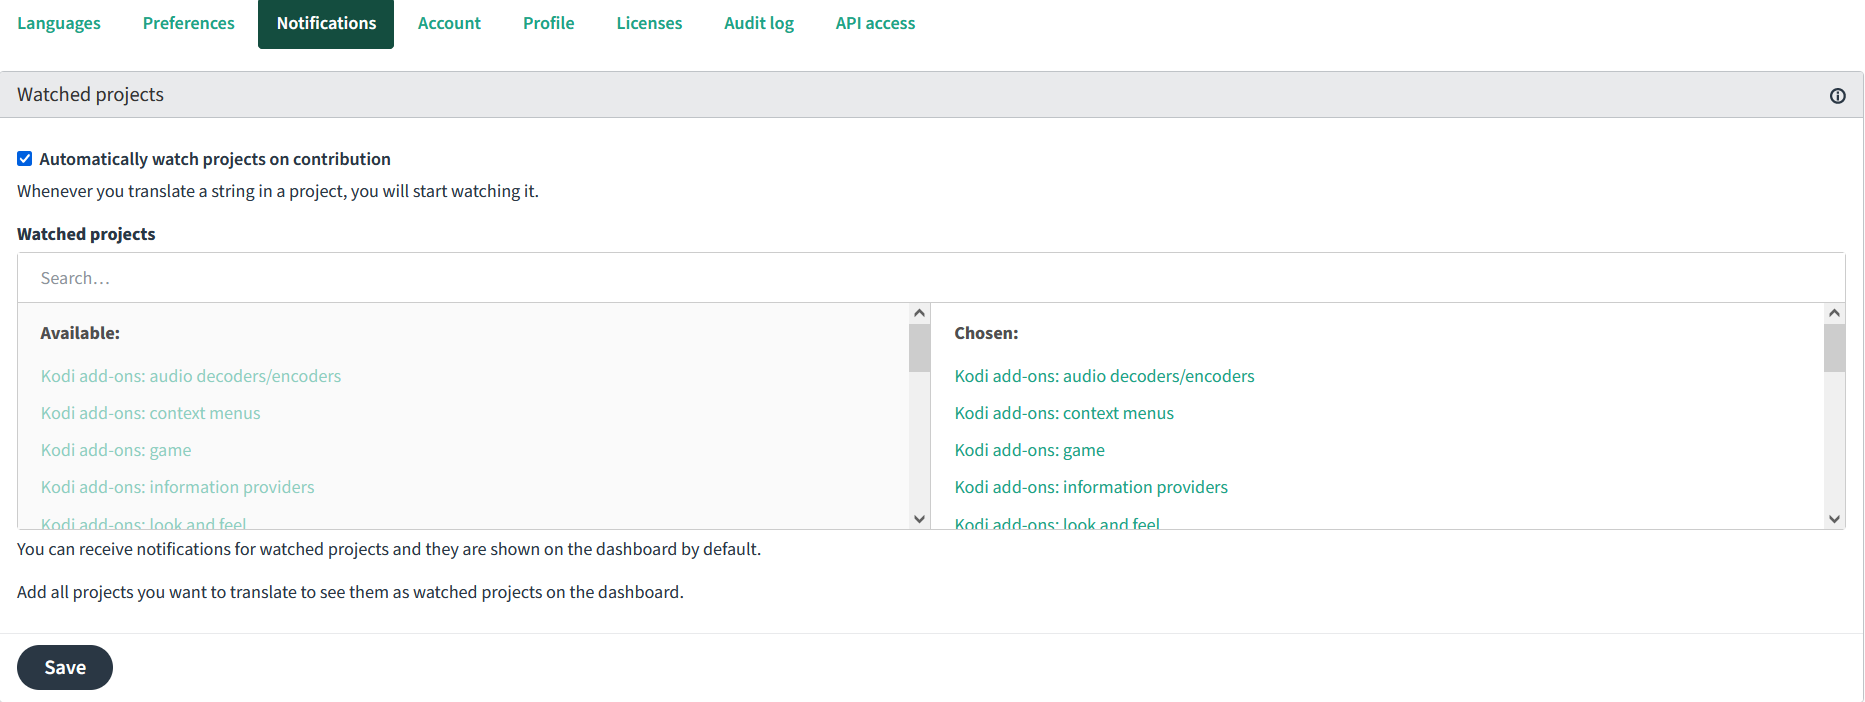Image resolution: width=1865 pixels, height=702 pixels.
Task: Select look and feel in Available list
Action: point(143,522)
